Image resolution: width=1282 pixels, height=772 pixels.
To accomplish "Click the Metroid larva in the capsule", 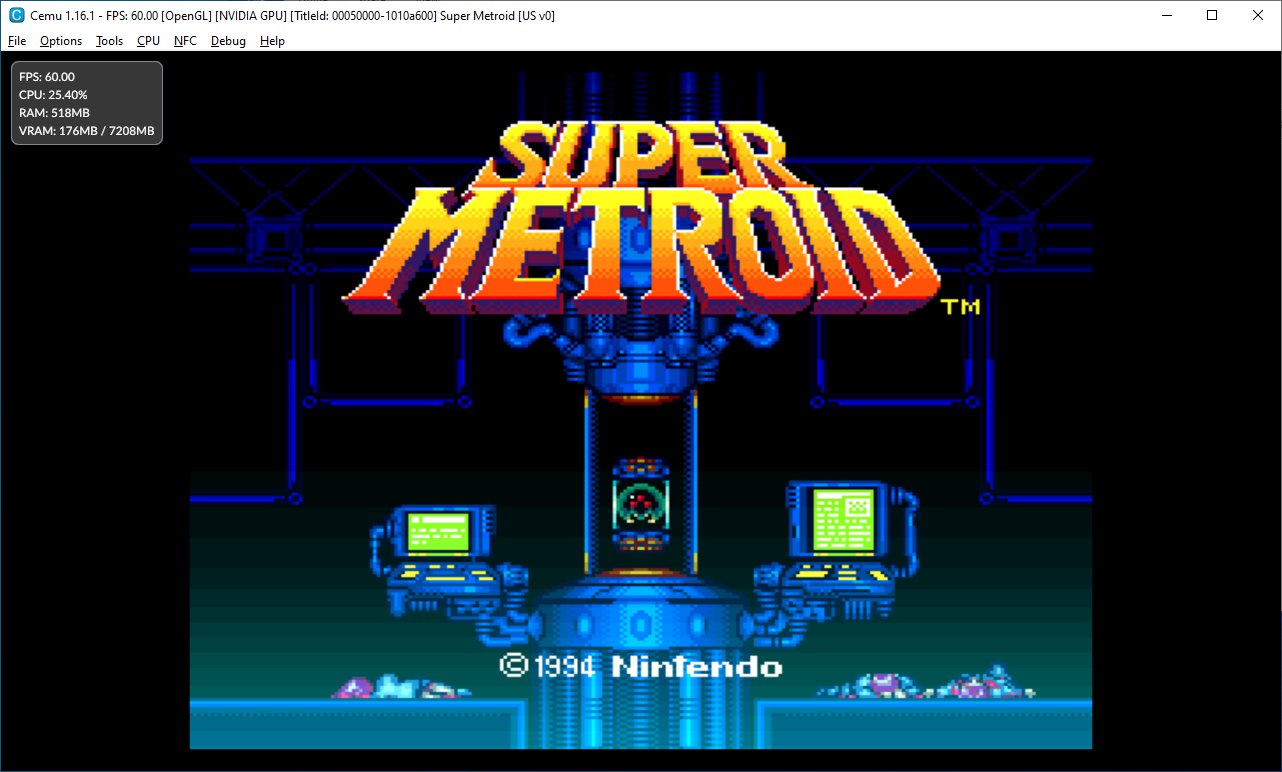I will [x=640, y=502].
